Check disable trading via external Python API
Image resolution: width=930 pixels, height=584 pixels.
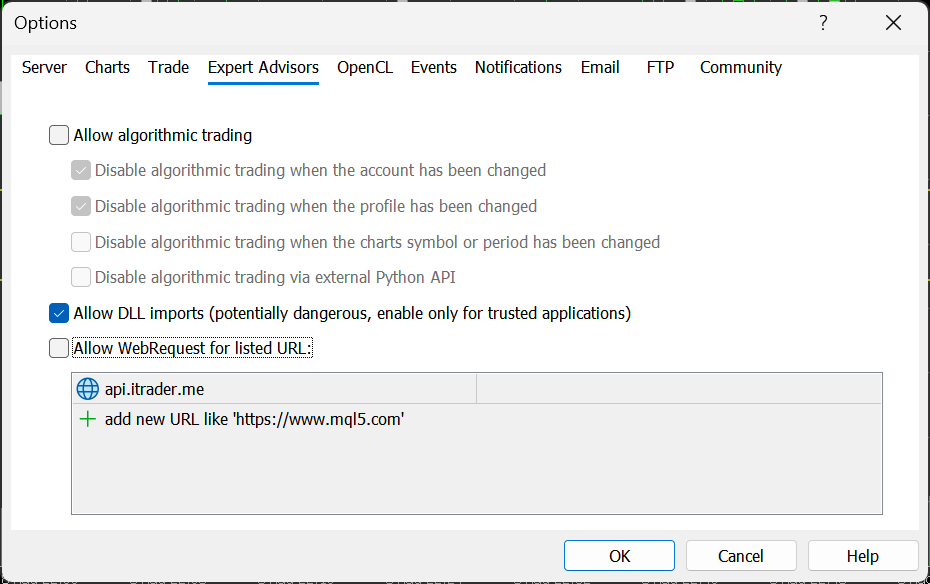click(x=81, y=277)
